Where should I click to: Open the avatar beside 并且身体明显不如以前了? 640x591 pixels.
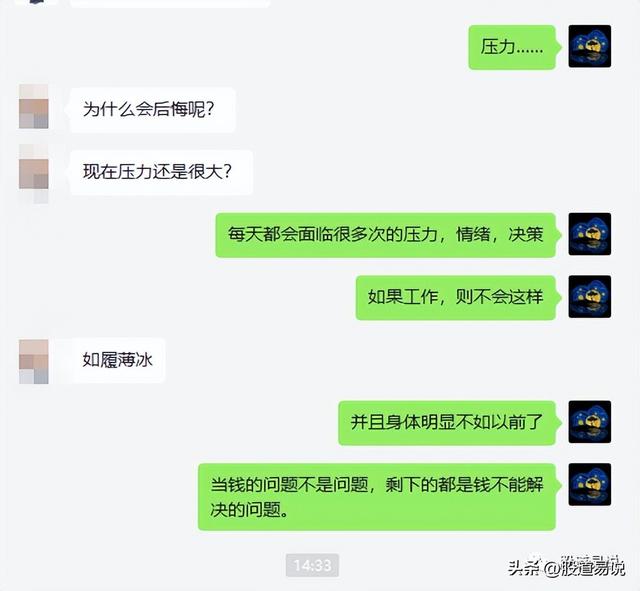coord(589,422)
